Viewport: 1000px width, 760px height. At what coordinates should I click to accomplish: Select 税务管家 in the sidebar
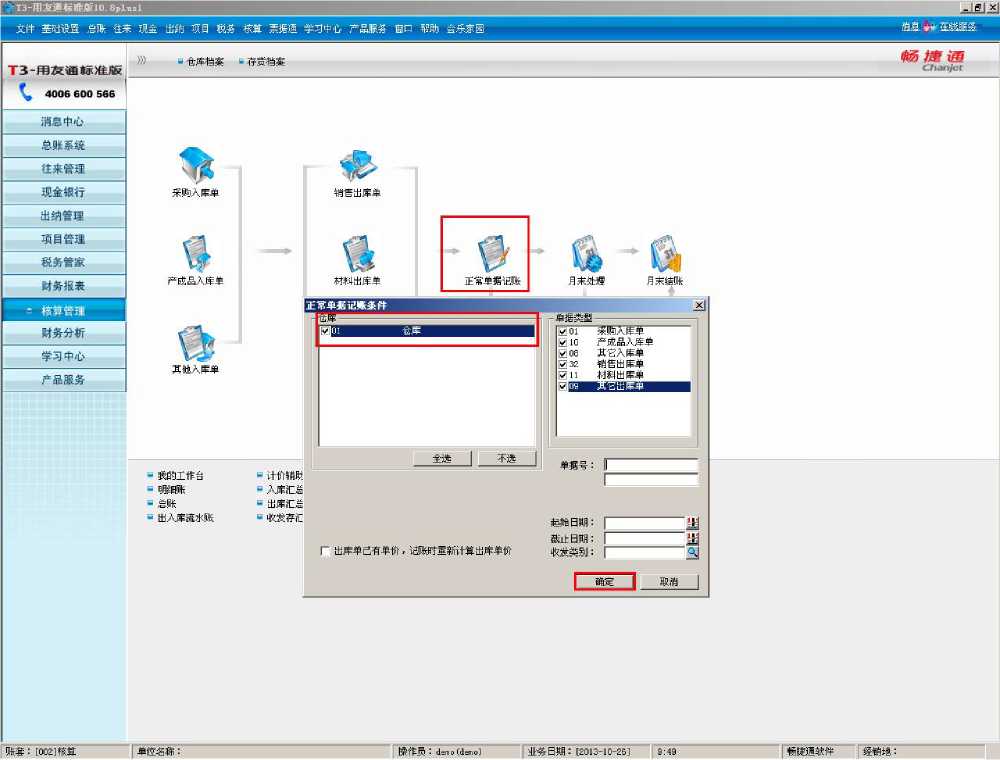click(63, 262)
